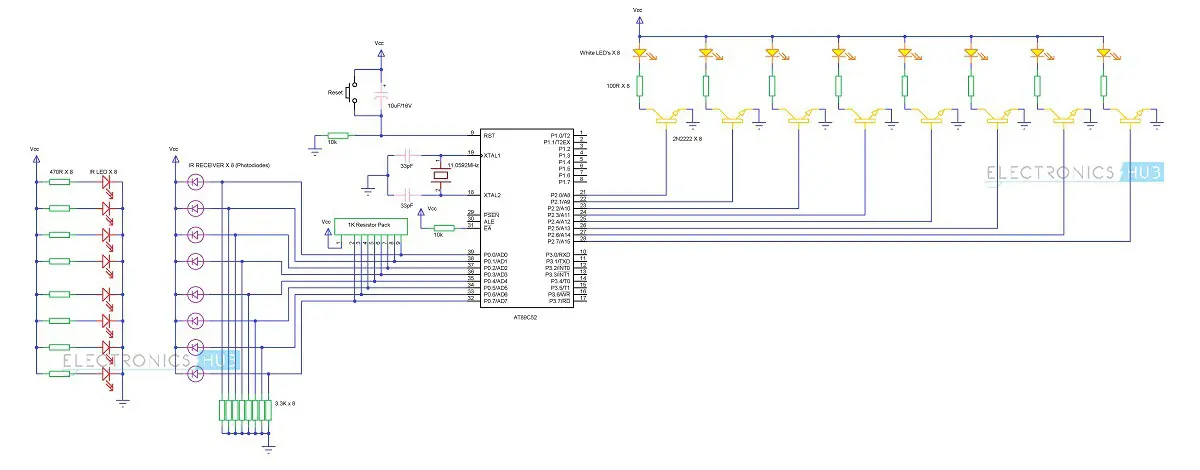Click the 470R X 8 resistor label
This screenshot has height=470, width=1200.
click(62, 172)
